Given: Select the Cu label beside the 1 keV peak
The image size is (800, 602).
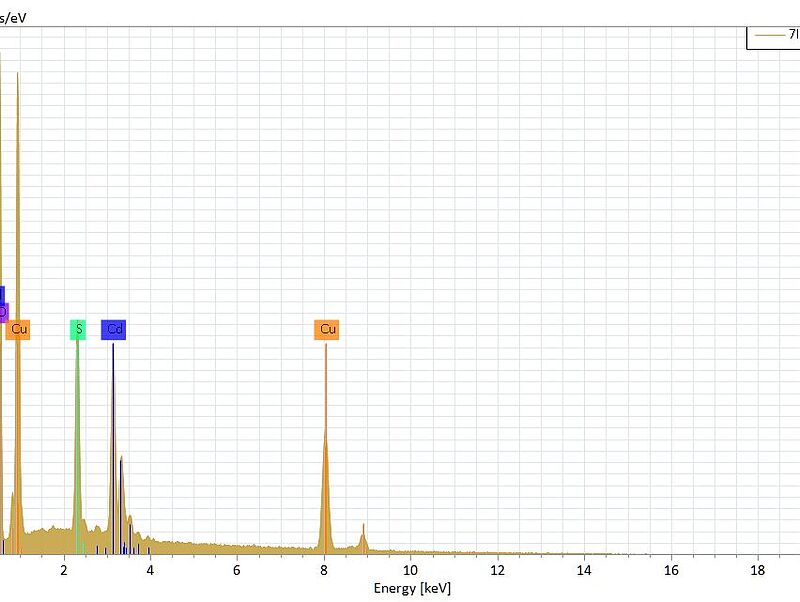Looking at the screenshot, I should (19, 329).
